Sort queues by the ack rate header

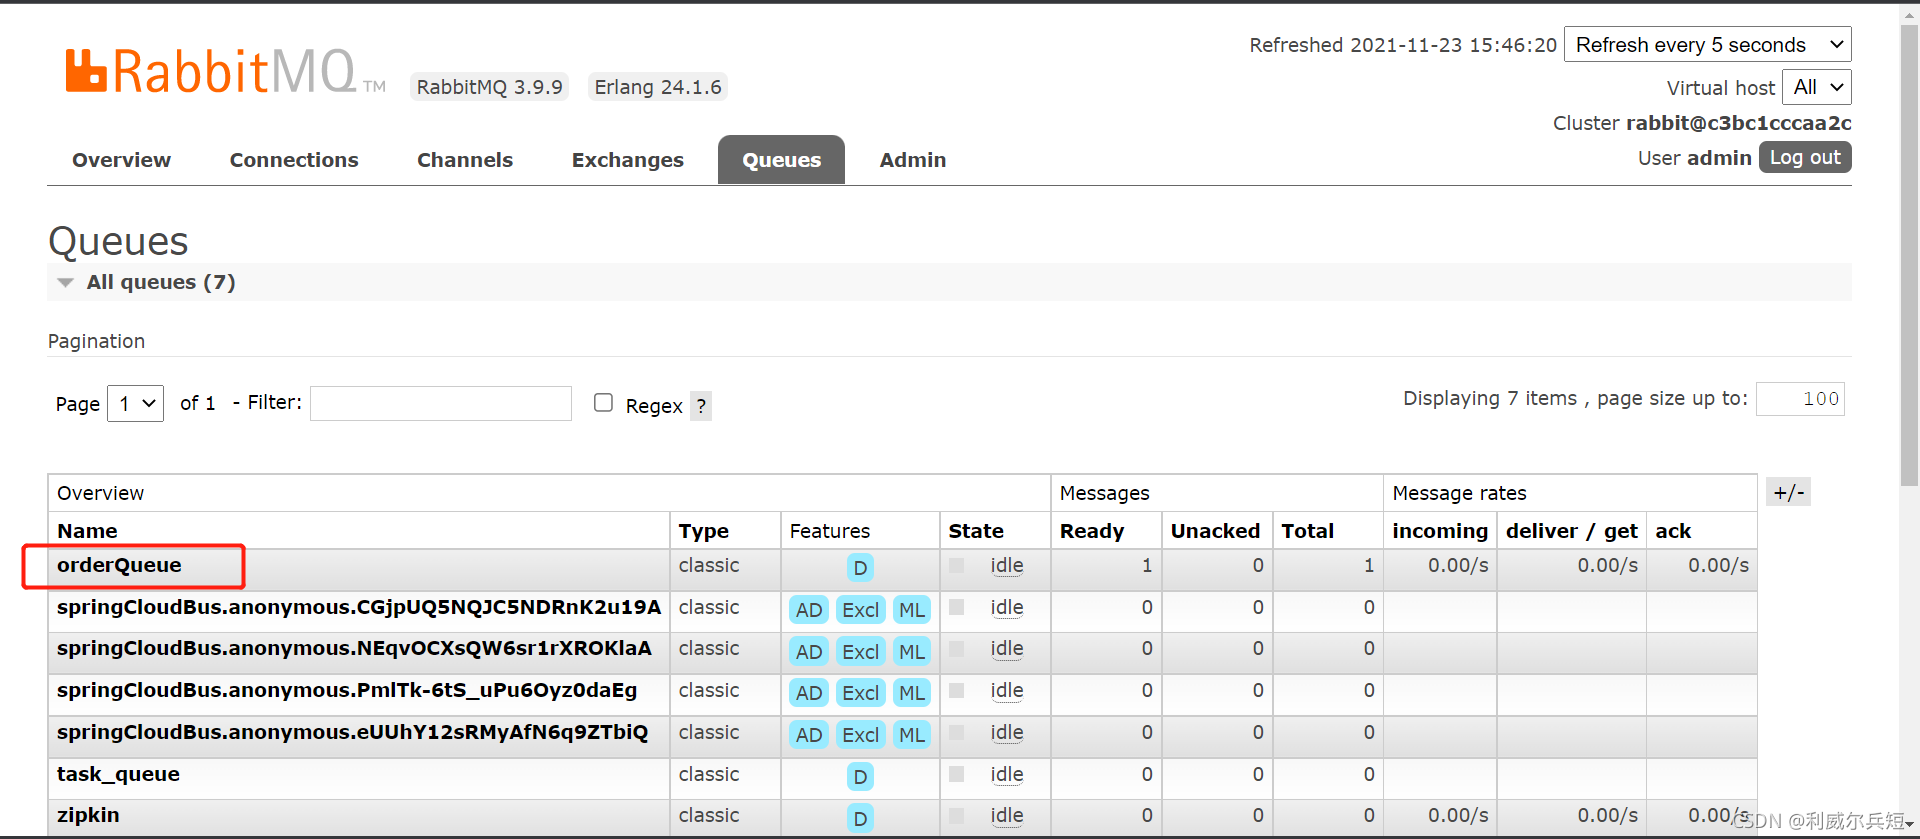tap(1673, 531)
